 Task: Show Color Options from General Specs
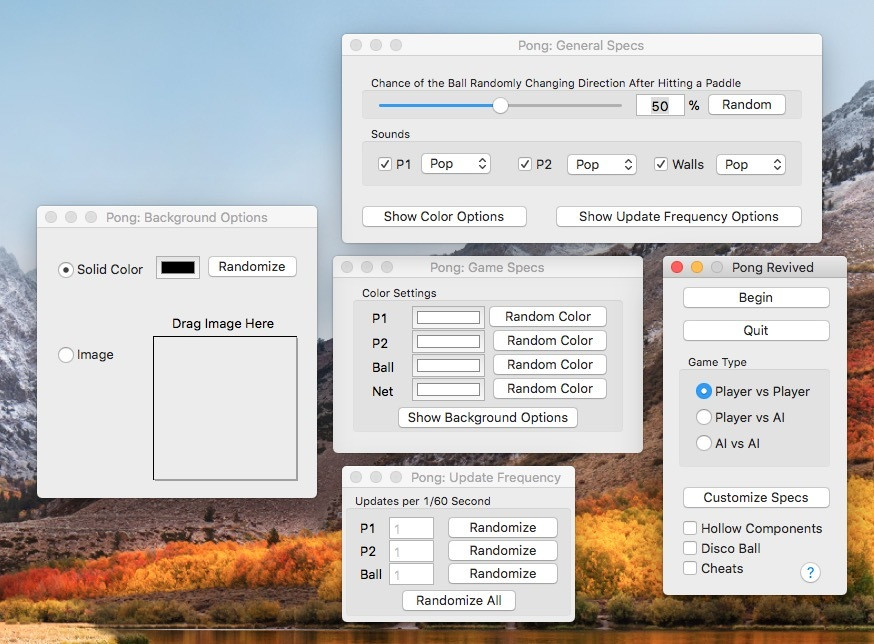click(444, 216)
